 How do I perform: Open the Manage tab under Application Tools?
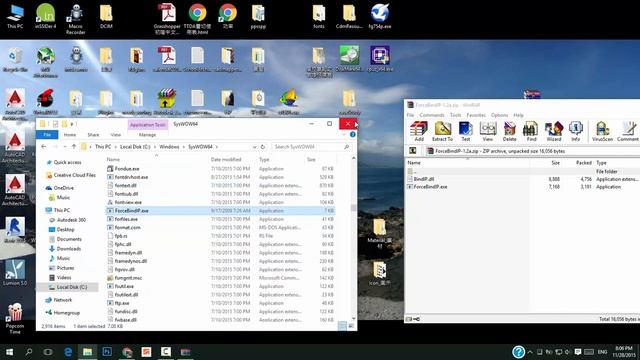pyautogui.click(x=147, y=135)
